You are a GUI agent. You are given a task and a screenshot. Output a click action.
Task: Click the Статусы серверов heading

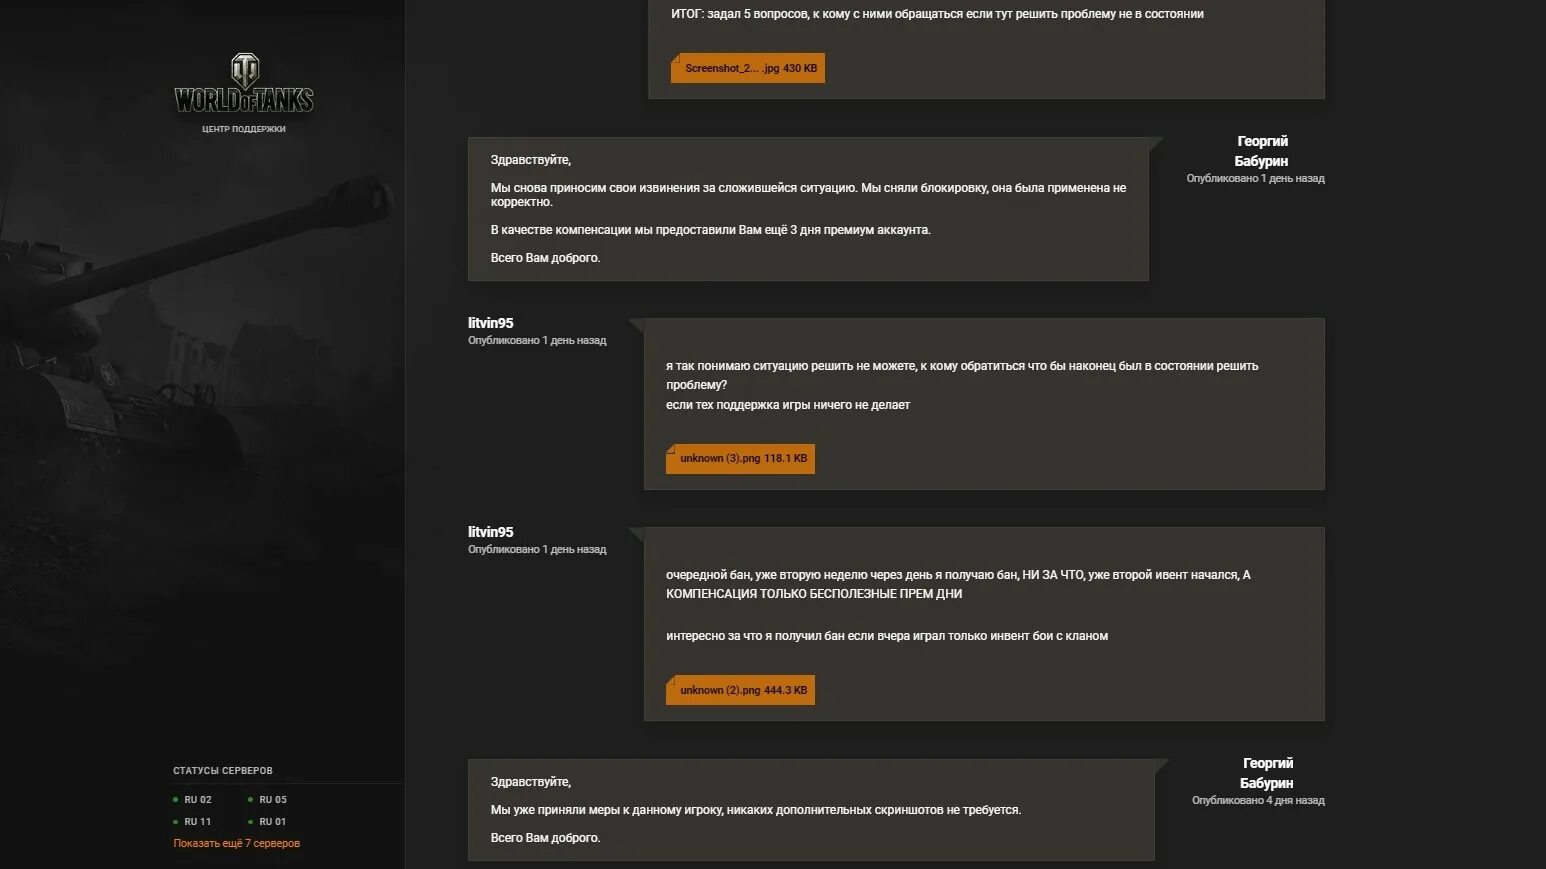click(223, 771)
